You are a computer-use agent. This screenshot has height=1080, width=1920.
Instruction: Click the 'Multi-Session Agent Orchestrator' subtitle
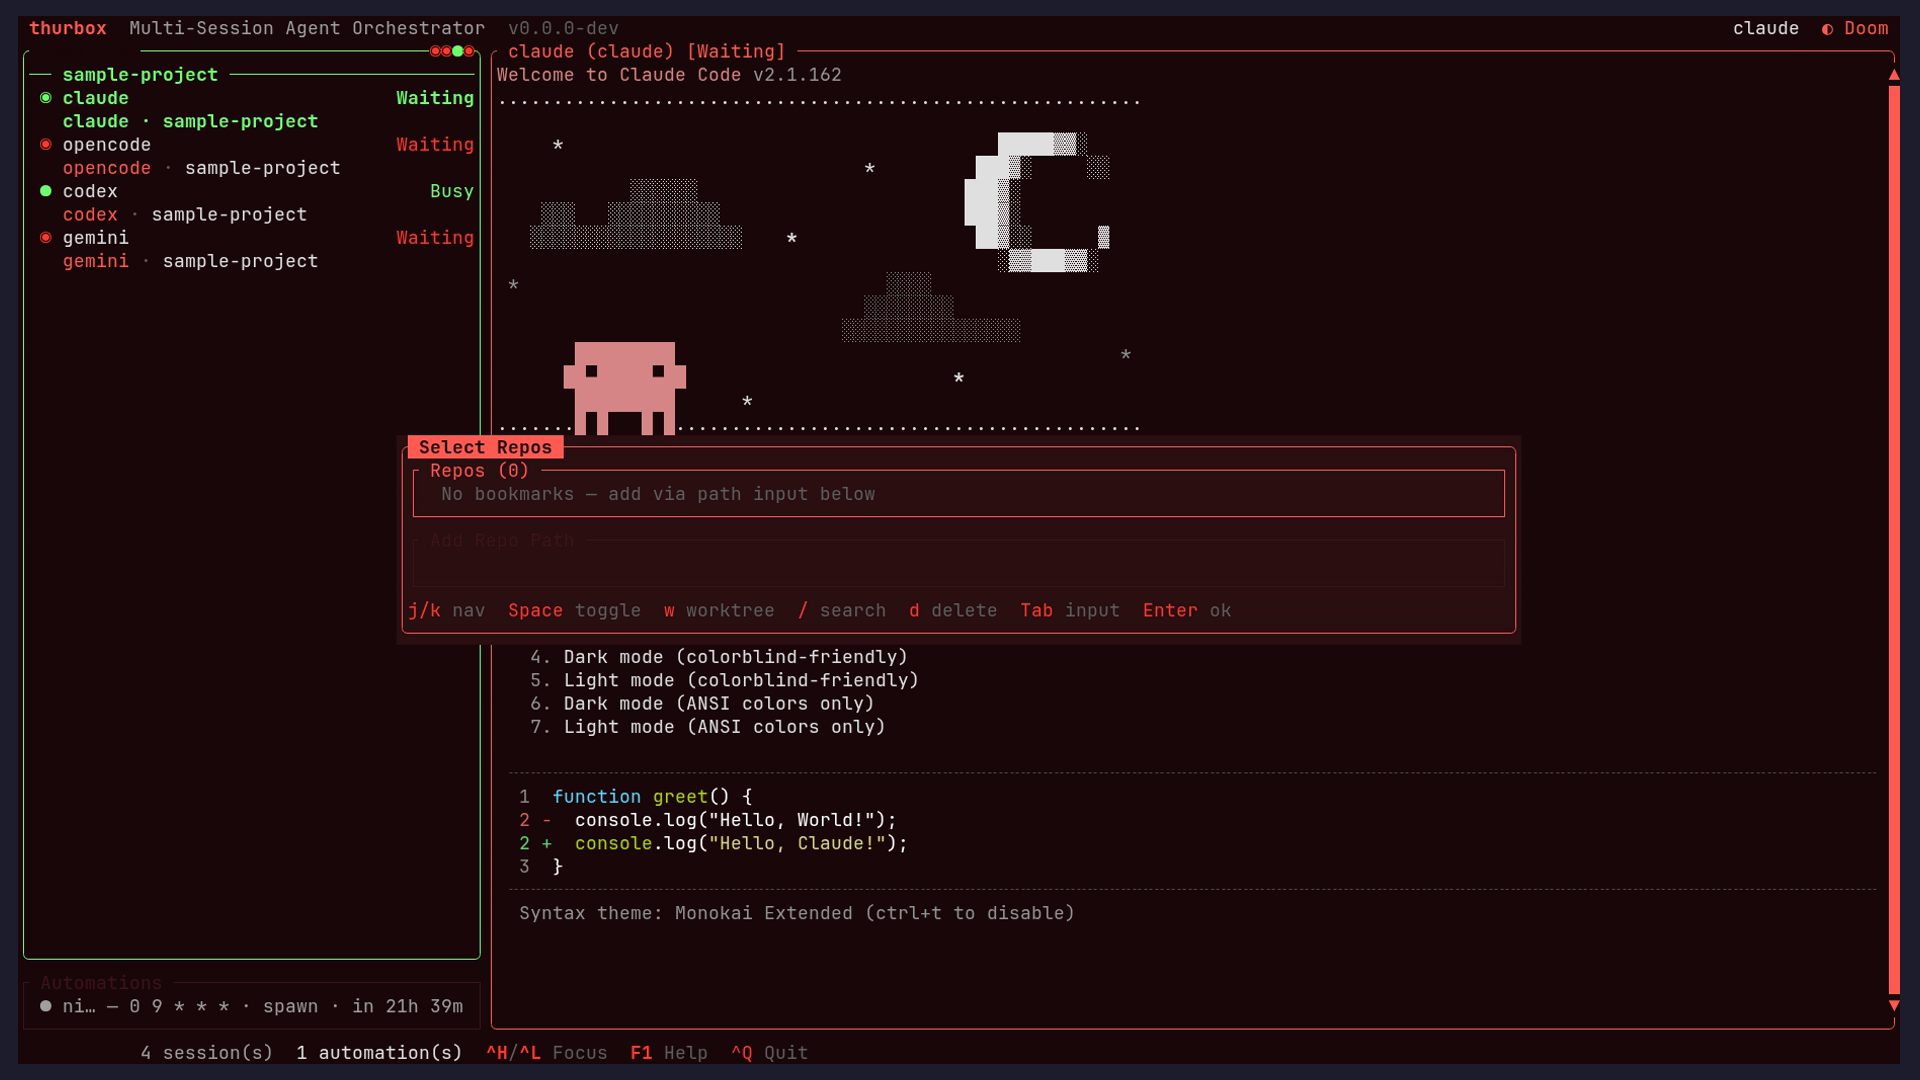click(x=307, y=29)
